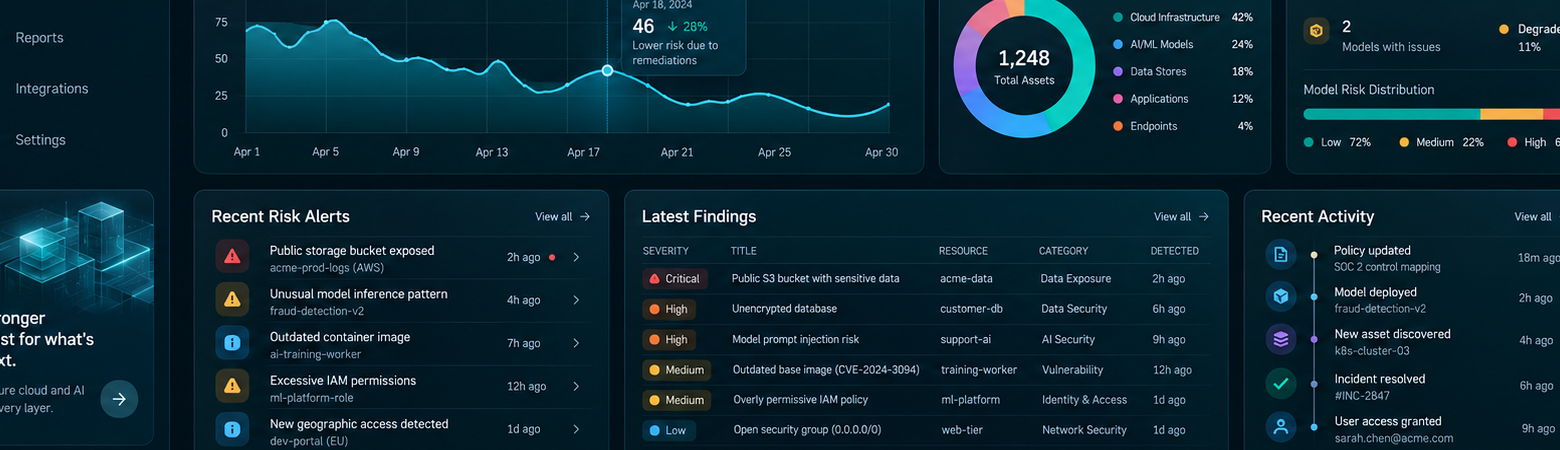Click the support-ai resource cell

tap(967, 340)
